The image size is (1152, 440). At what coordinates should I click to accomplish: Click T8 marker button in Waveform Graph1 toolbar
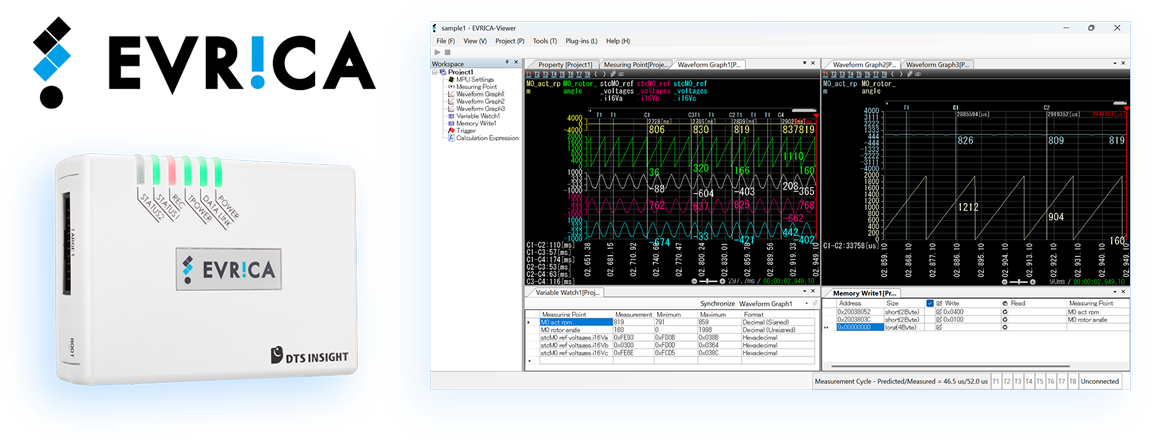tap(586, 74)
